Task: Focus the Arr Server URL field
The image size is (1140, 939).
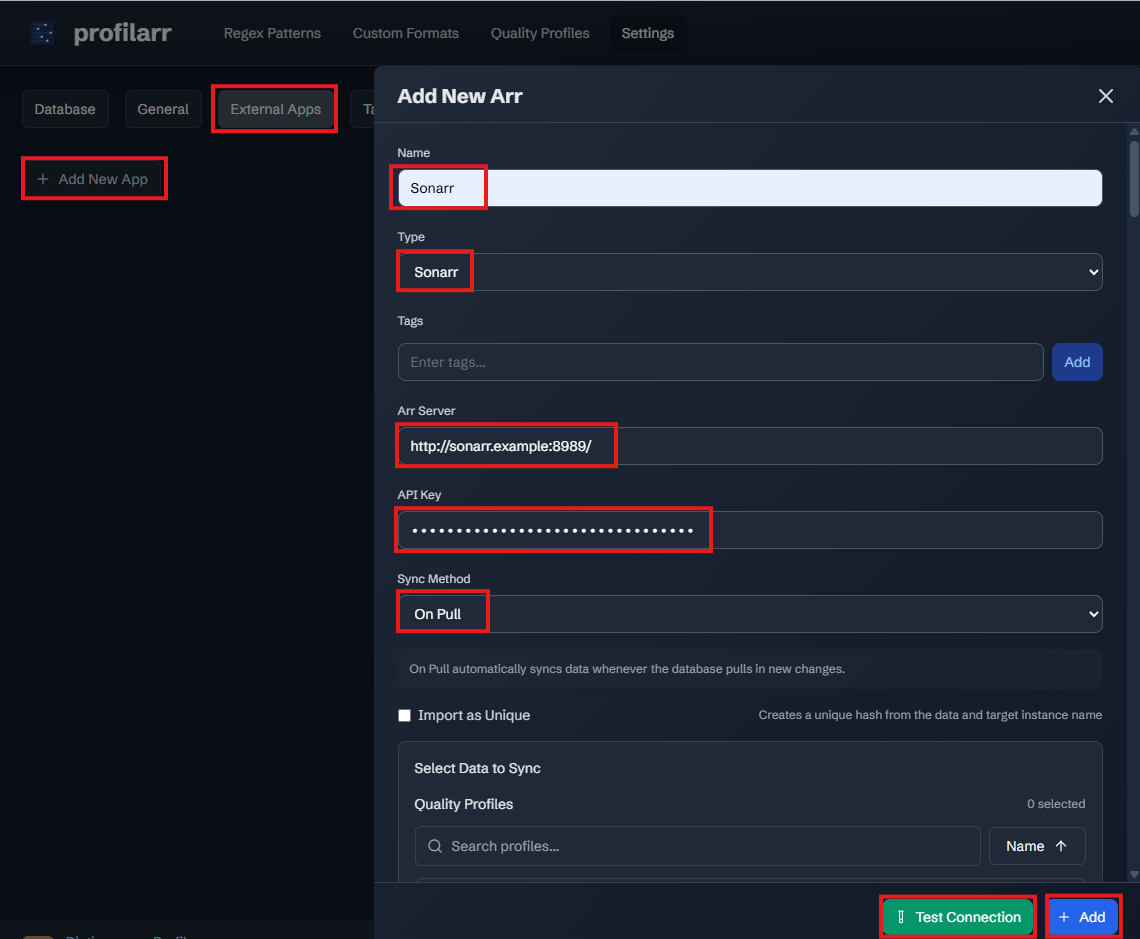Action: pyautogui.click(x=750, y=446)
